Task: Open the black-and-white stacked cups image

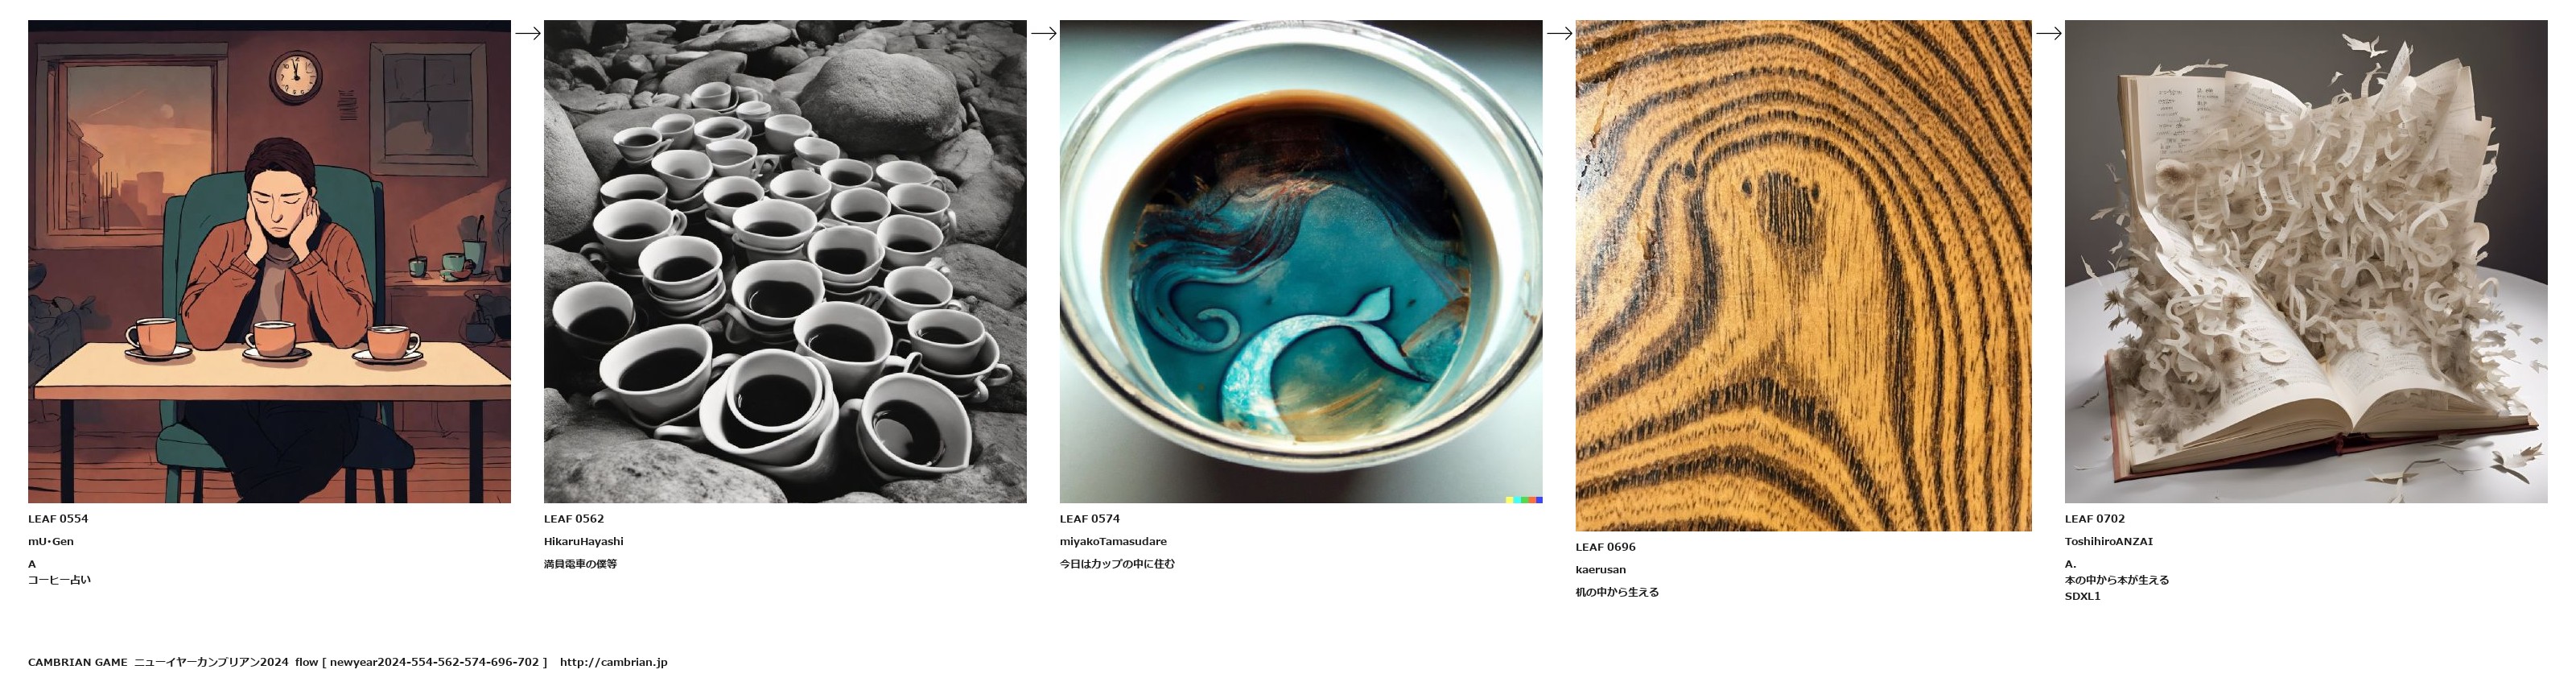Action: (785, 261)
